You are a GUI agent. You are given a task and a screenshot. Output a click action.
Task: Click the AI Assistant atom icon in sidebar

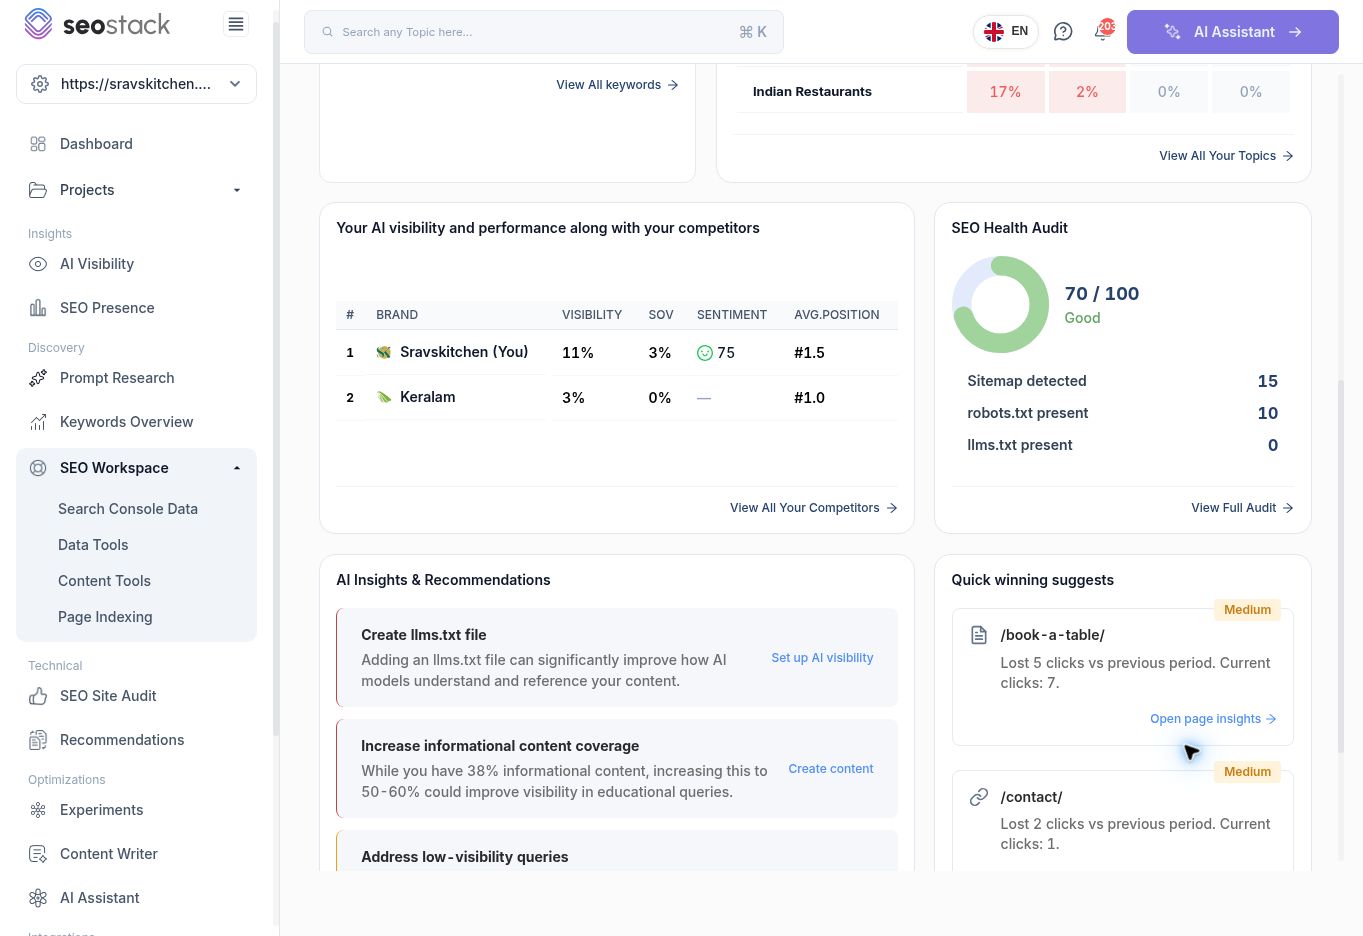pyautogui.click(x=38, y=898)
